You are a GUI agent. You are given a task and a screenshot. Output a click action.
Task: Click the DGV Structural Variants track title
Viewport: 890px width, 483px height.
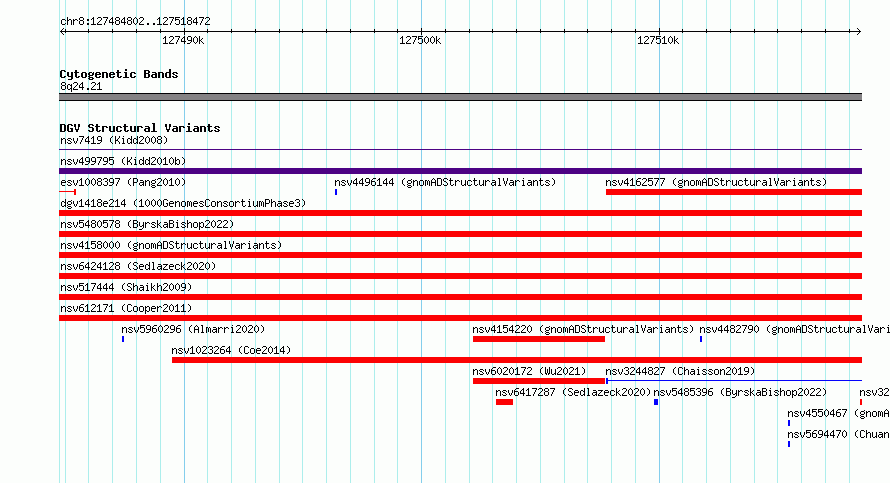coord(140,128)
